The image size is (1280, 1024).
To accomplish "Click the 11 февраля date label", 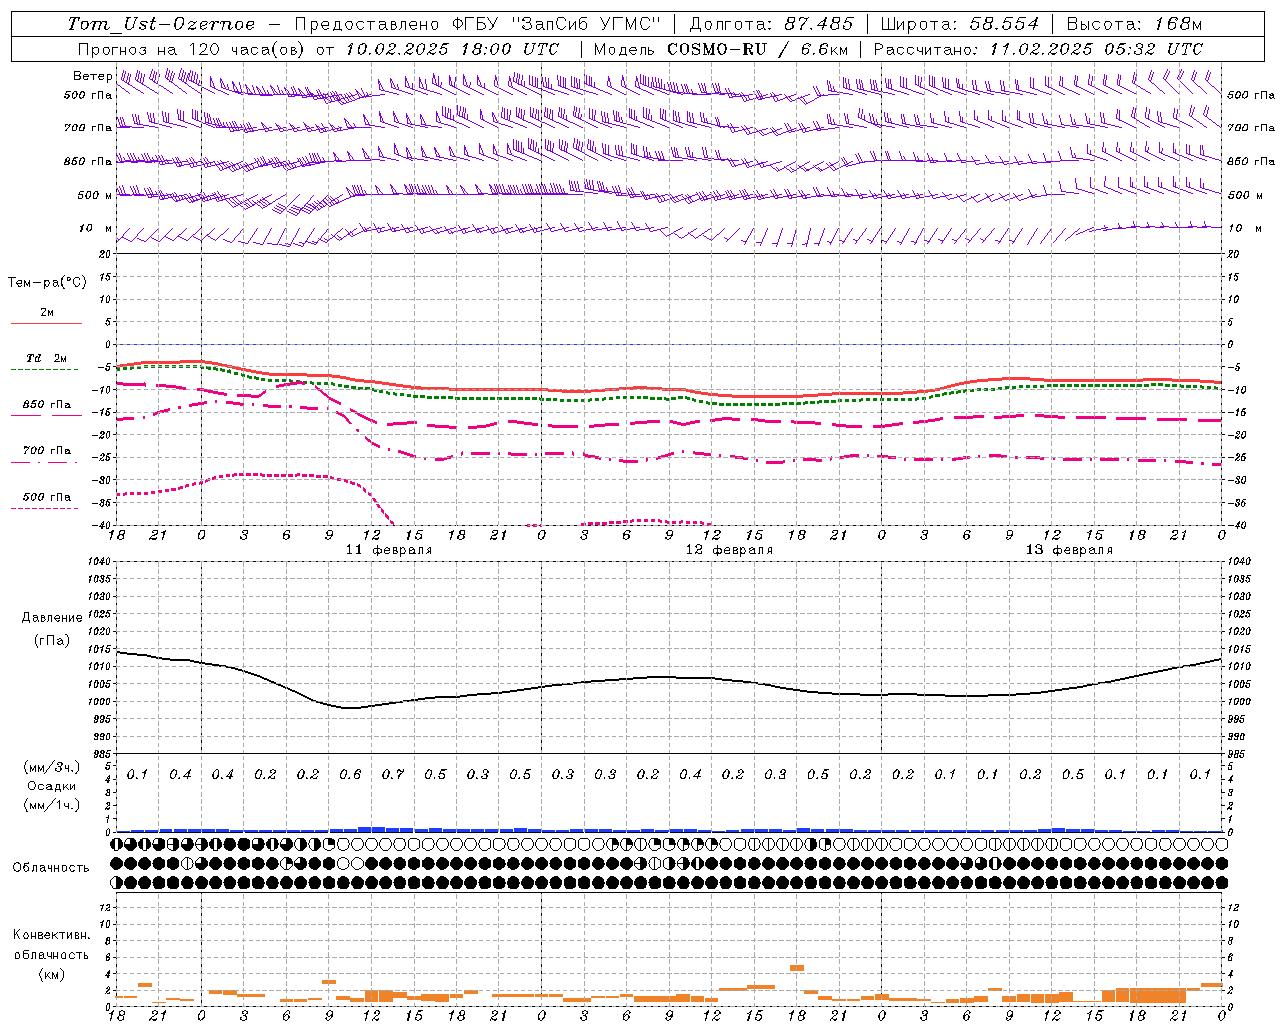I will click(x=389, y=550).
